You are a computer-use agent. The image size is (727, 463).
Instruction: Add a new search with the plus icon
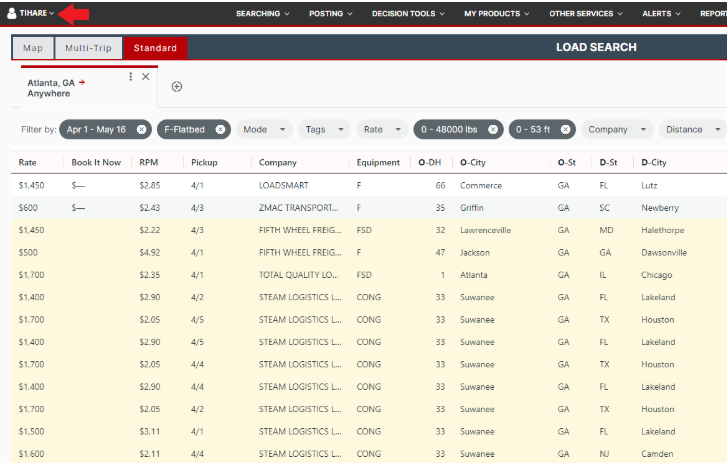(177, 87)
